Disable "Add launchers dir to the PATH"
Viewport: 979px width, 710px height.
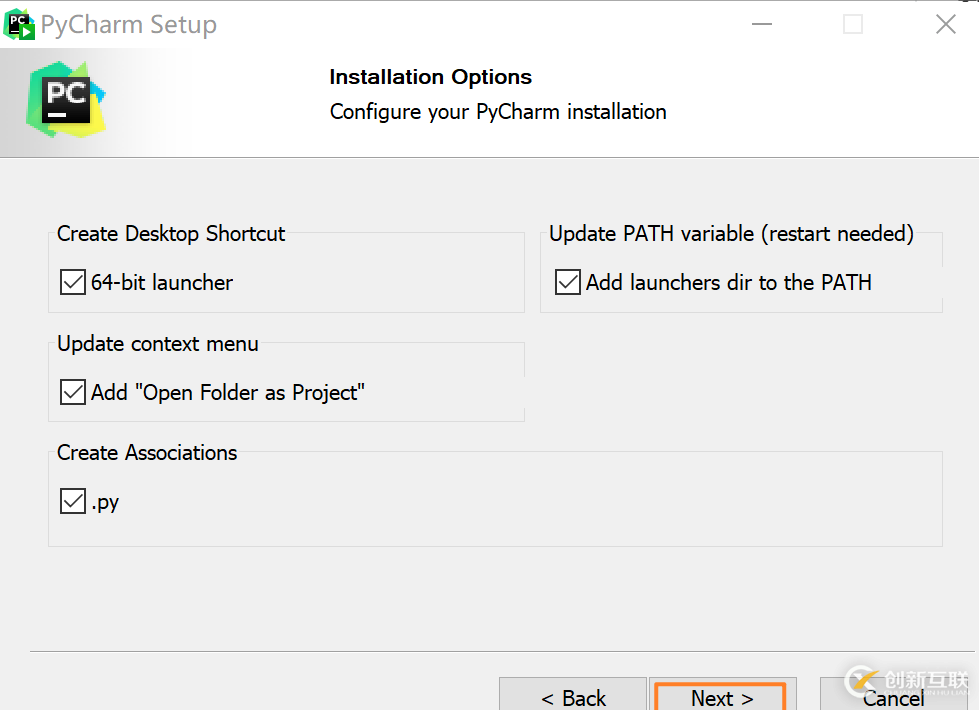coord(567,282)
